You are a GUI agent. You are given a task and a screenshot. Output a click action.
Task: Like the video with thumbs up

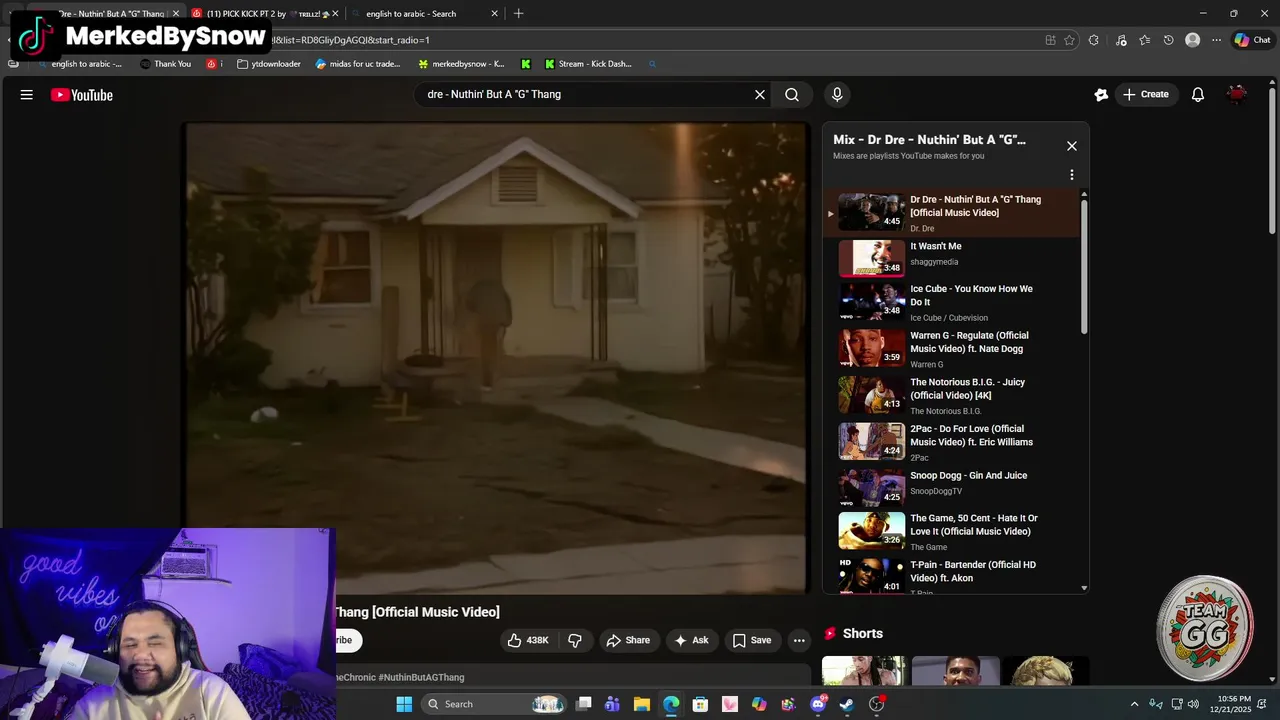tap(528, 640)
